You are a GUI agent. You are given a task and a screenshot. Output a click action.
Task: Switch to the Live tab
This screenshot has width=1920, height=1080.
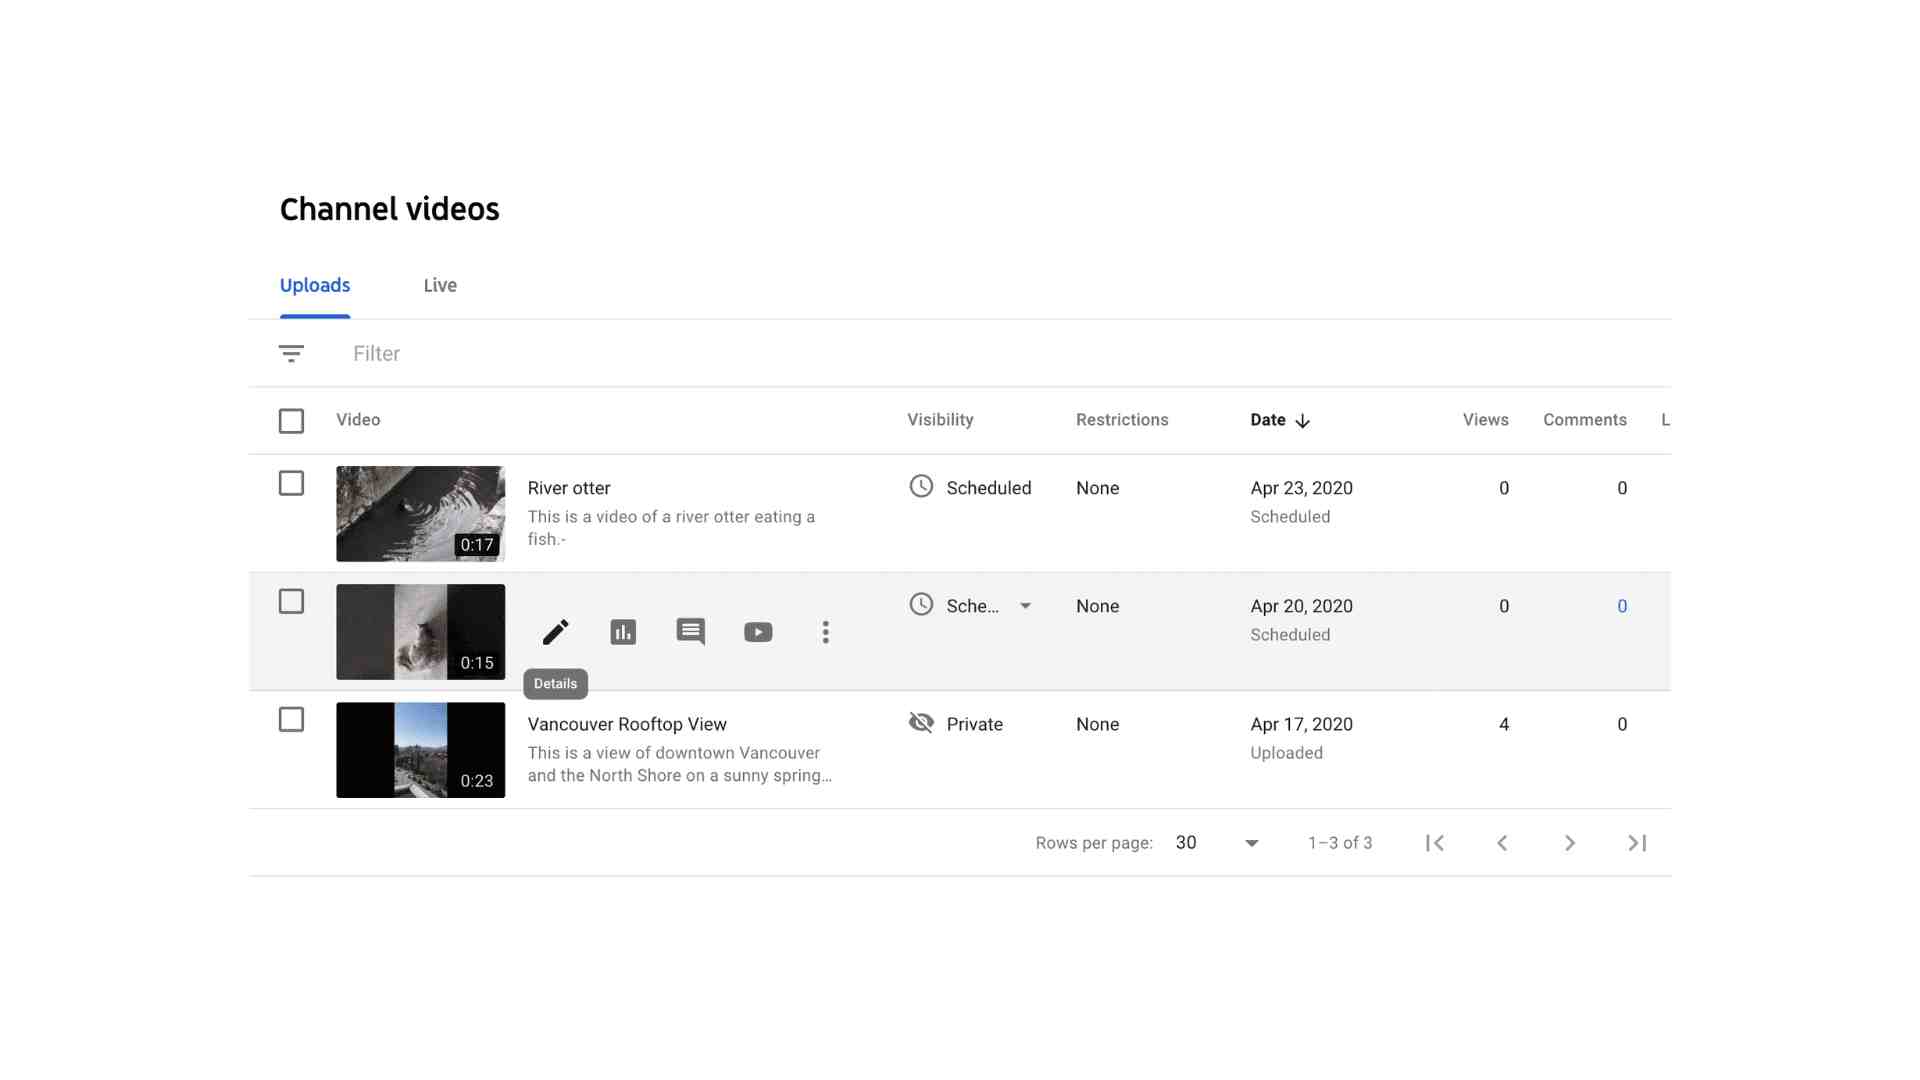click(440, 286)
